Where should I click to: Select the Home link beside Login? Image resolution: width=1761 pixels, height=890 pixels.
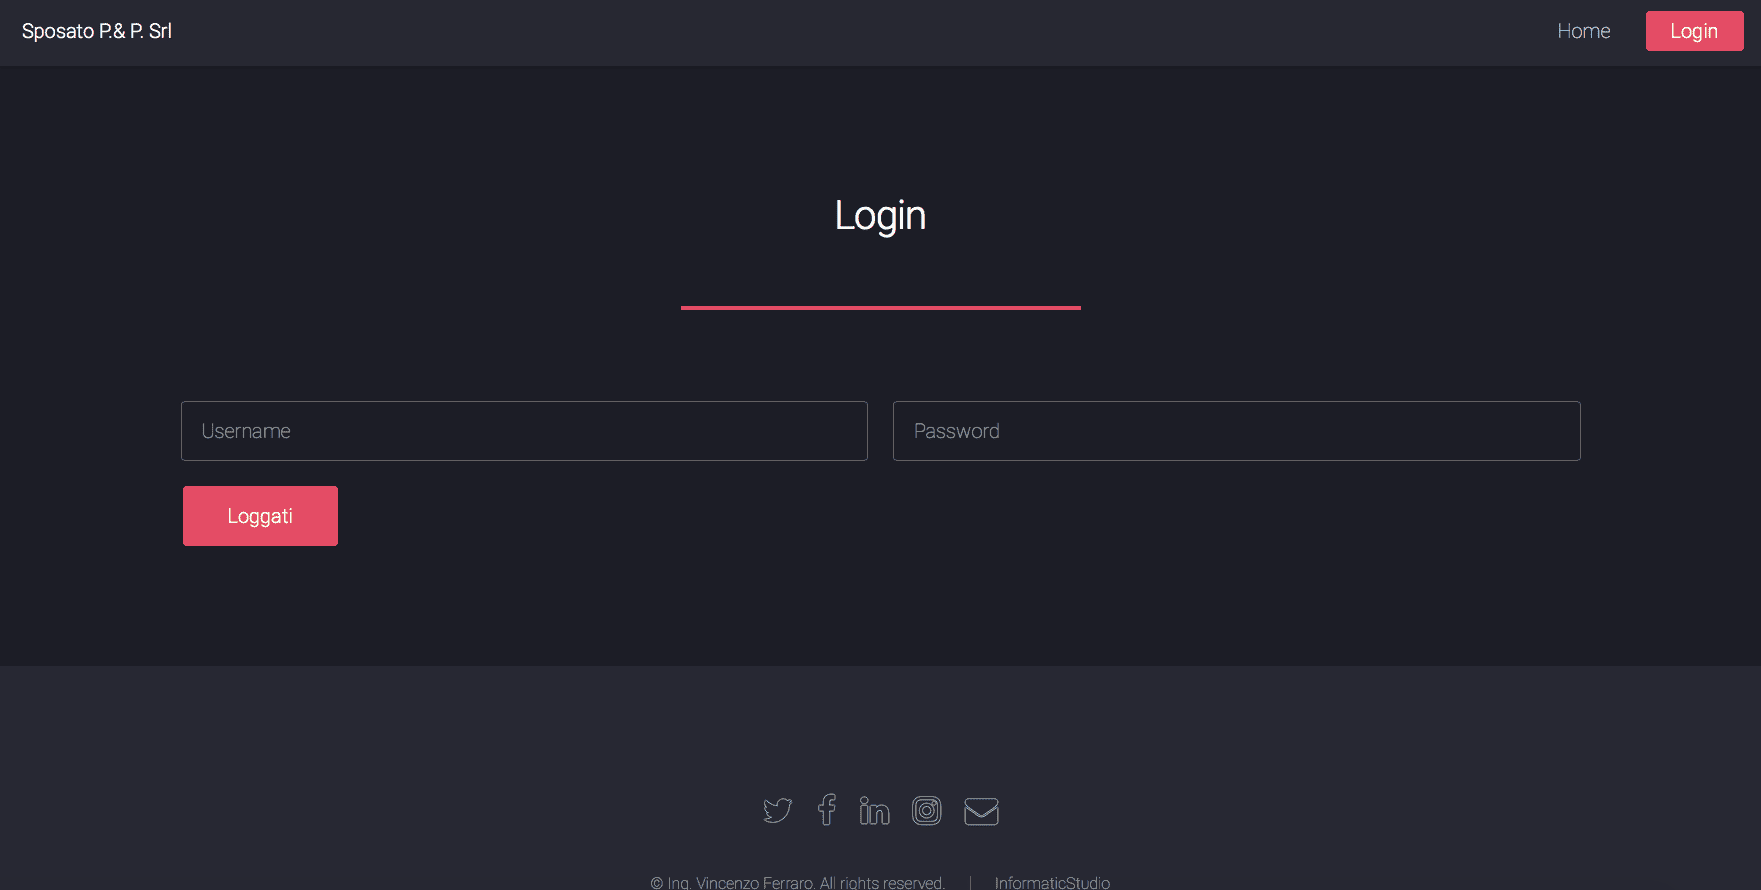click(1584, 31)
